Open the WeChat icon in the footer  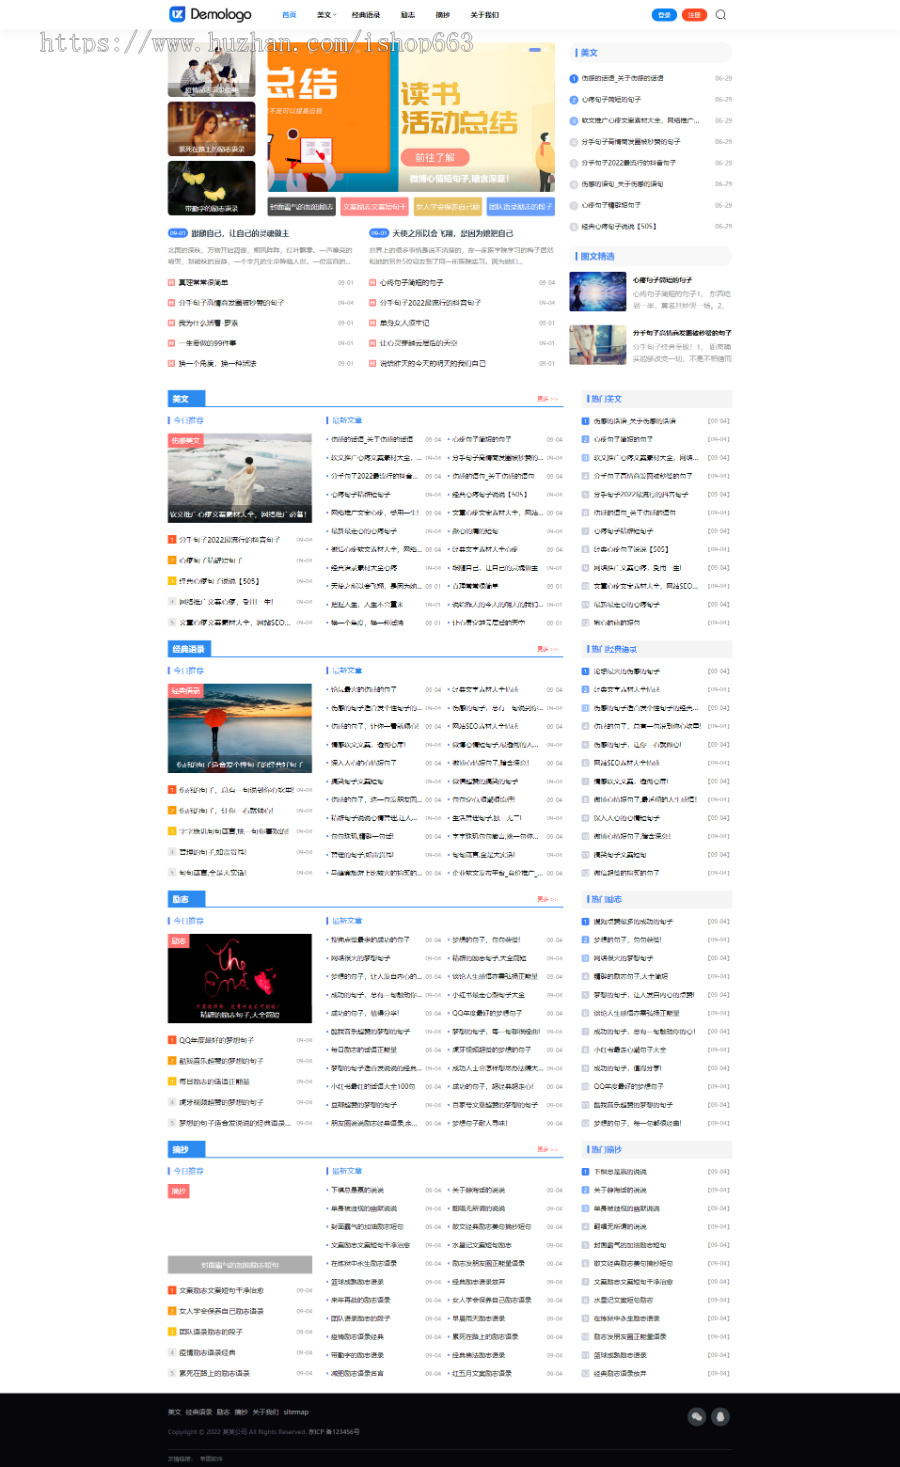coord(697,1416)
